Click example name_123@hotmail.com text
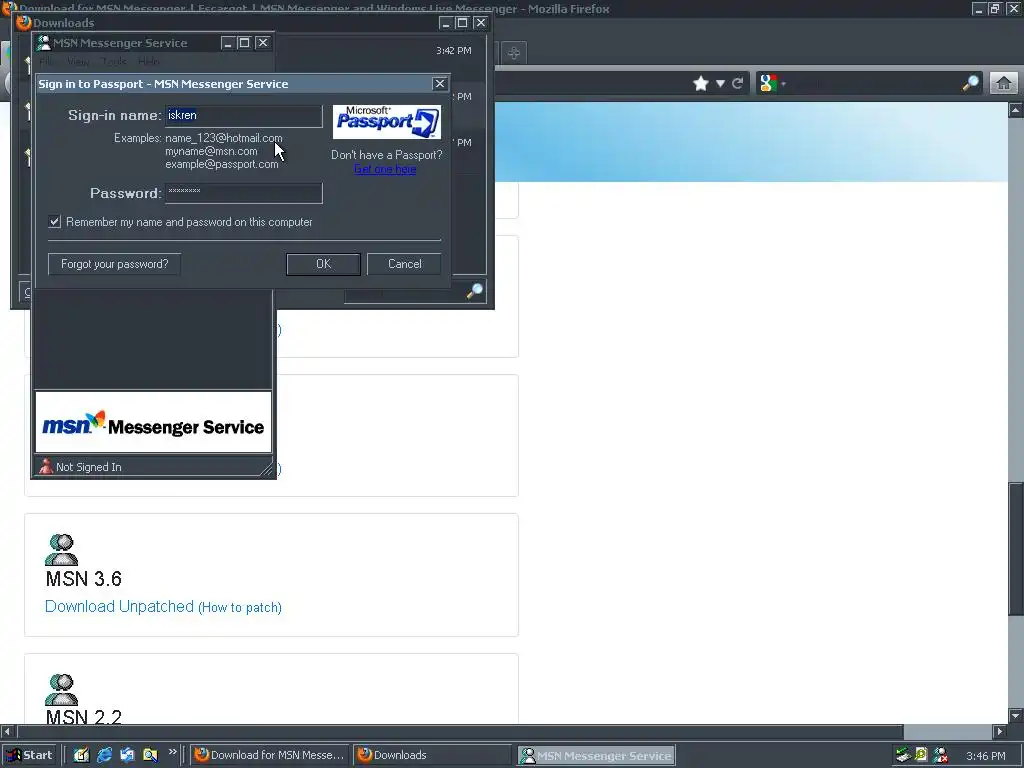Image resolution: width=1024 pixels, height=768 pixels. pyautogui.click(x=224, y=138)
